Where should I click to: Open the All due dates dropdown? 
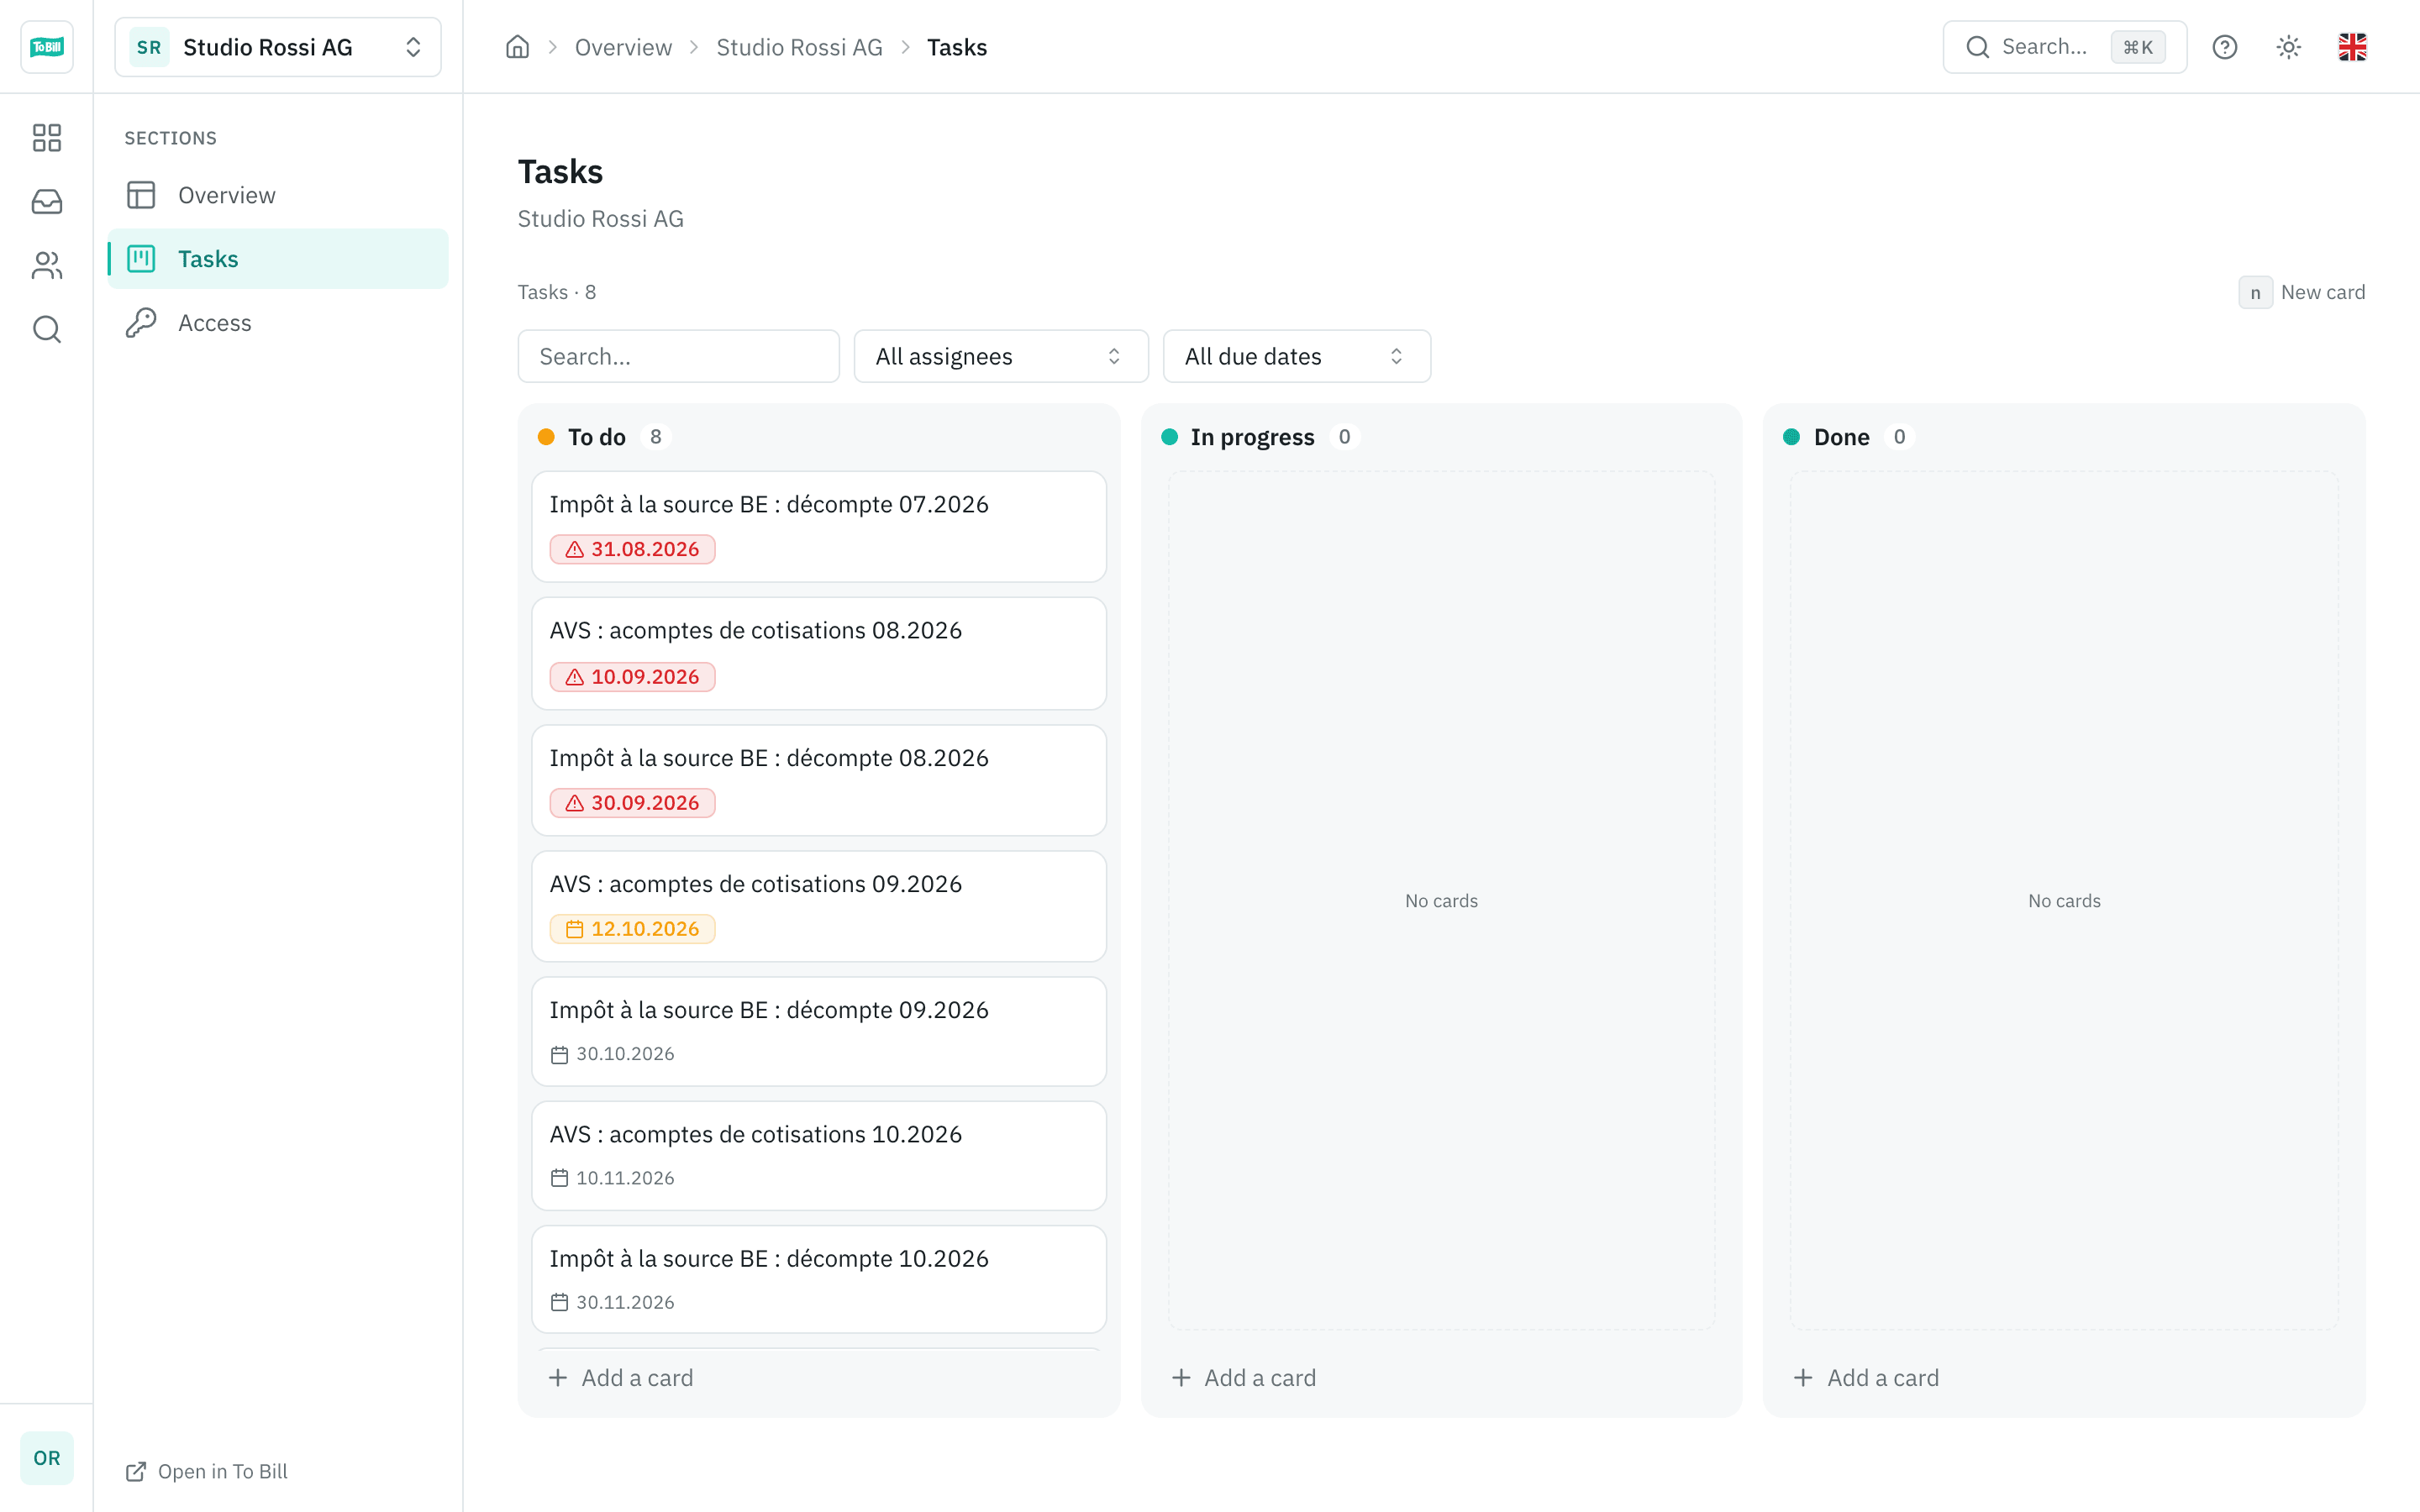click(1296, 356)
